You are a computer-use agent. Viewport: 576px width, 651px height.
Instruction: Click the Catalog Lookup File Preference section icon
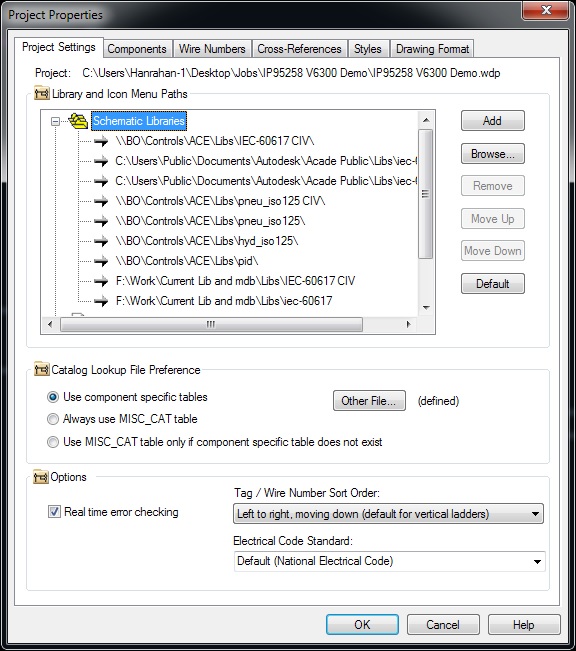tap(41, 369)
